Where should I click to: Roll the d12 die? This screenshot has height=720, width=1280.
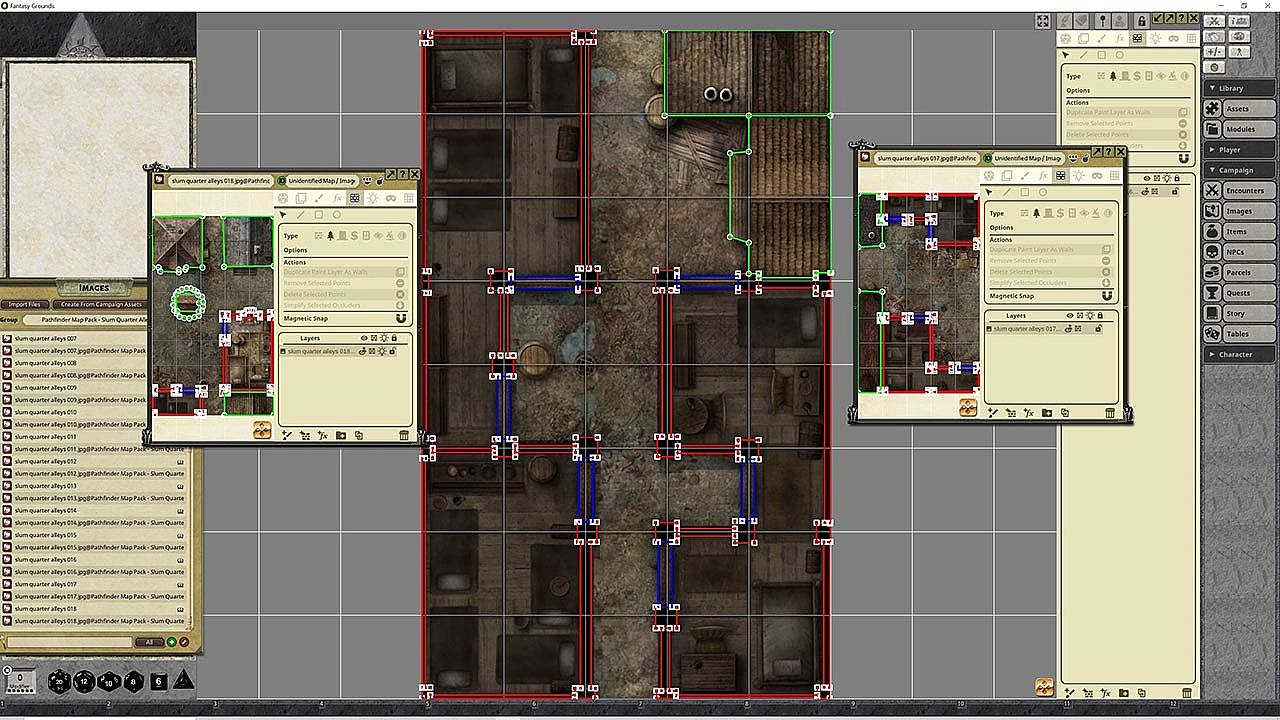click(x=84, y=682)
